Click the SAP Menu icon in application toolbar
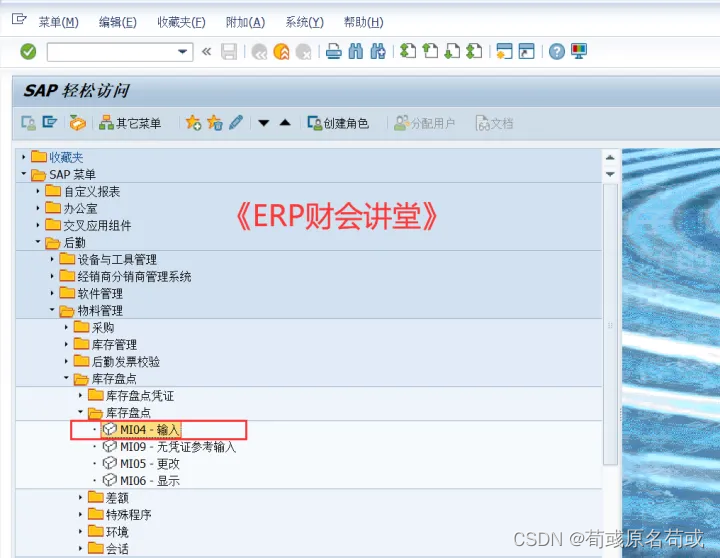The height and width of the screenshot is (558, 720). [50, 123]
